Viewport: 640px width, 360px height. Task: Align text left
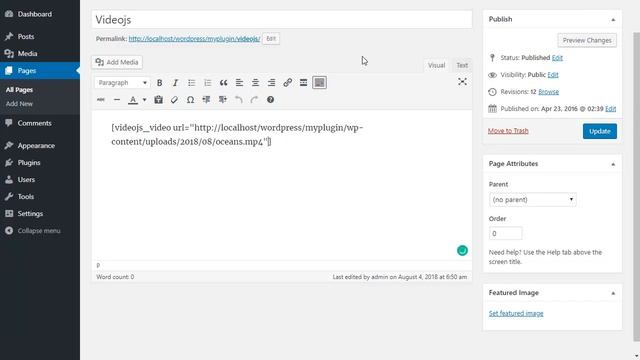pos(239,83)
